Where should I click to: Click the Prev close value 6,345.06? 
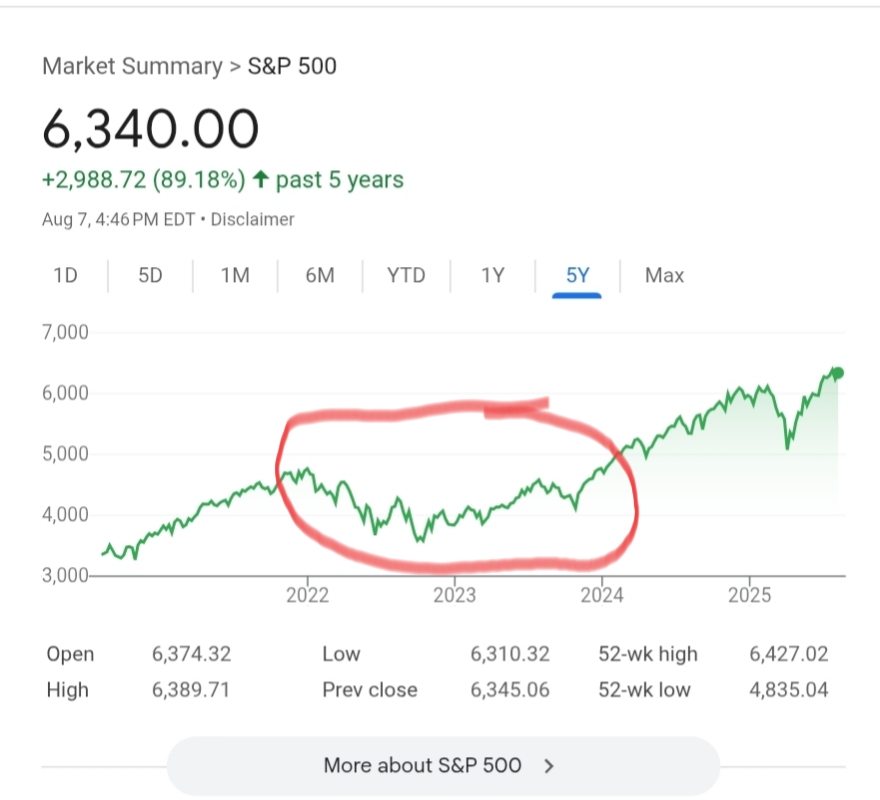[510, 690]
